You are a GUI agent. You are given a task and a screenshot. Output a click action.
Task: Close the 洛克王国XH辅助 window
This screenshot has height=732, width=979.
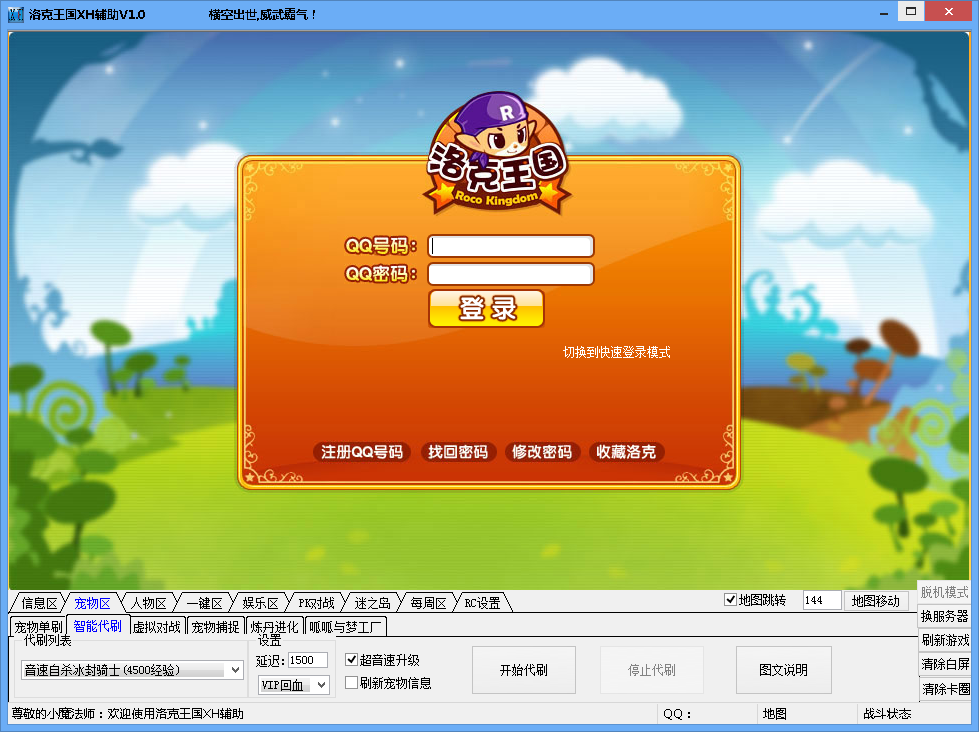point(948,11)
